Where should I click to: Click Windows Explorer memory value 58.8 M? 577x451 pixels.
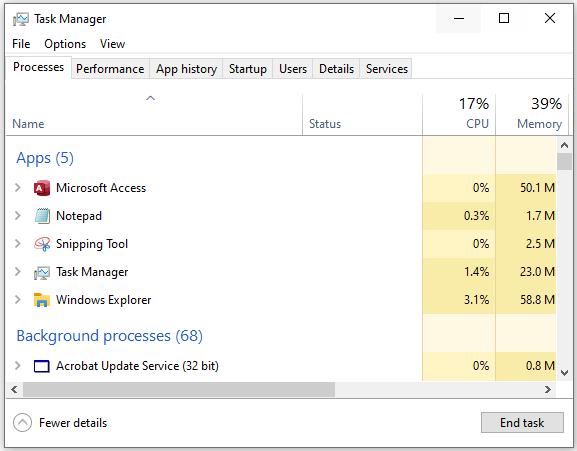coord(537,300)
